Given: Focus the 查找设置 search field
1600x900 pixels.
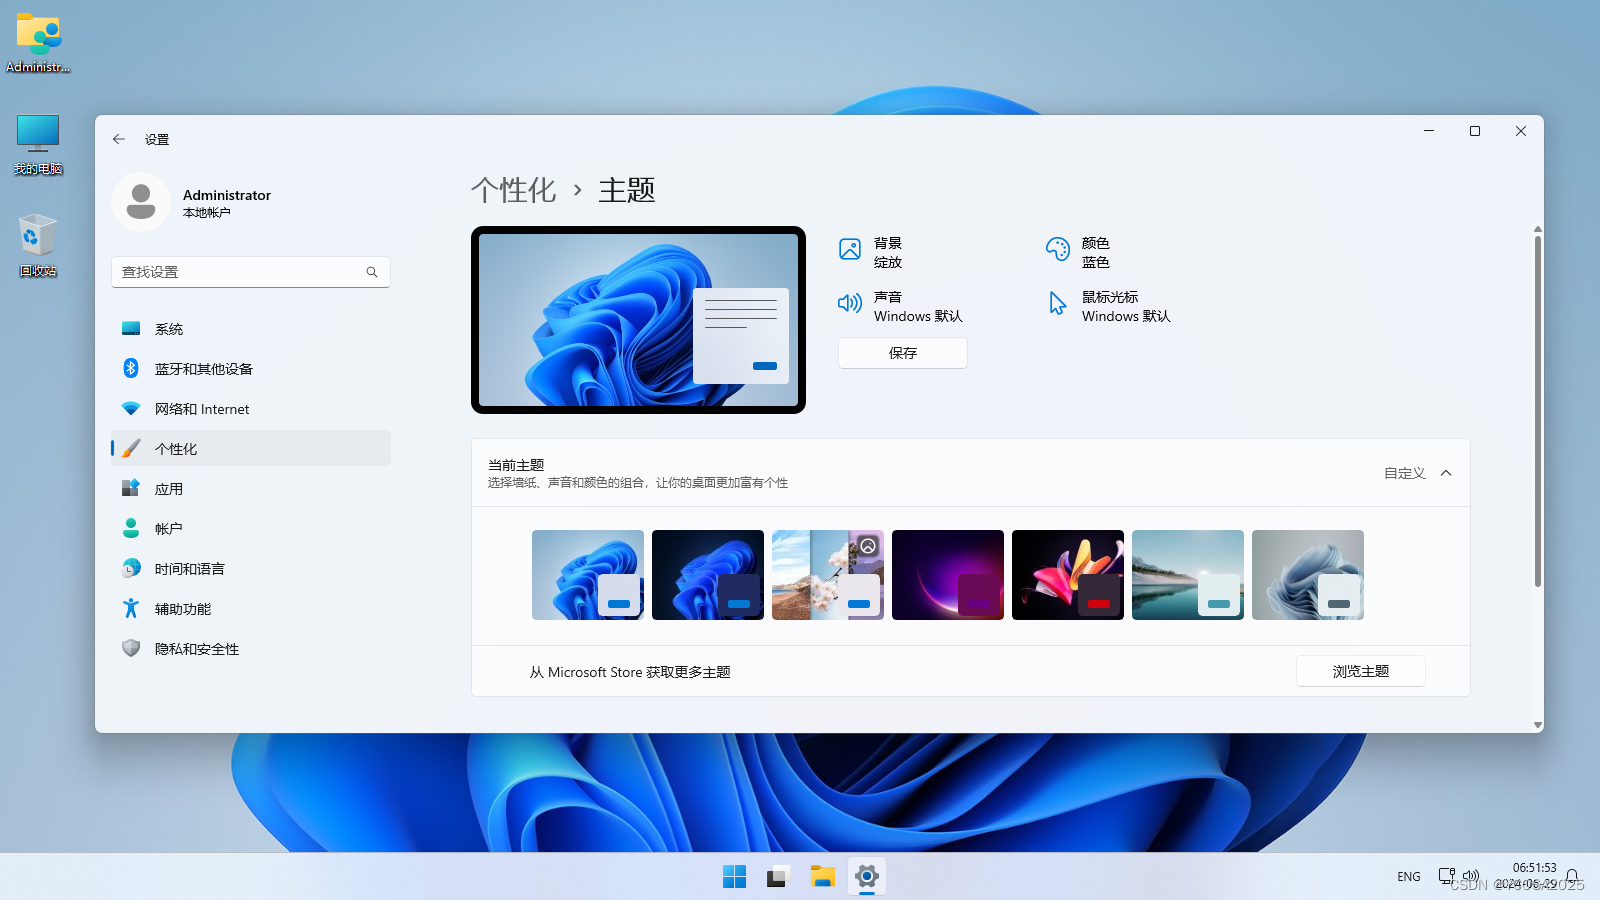Looking at the screenshot, I should (251, 272).
